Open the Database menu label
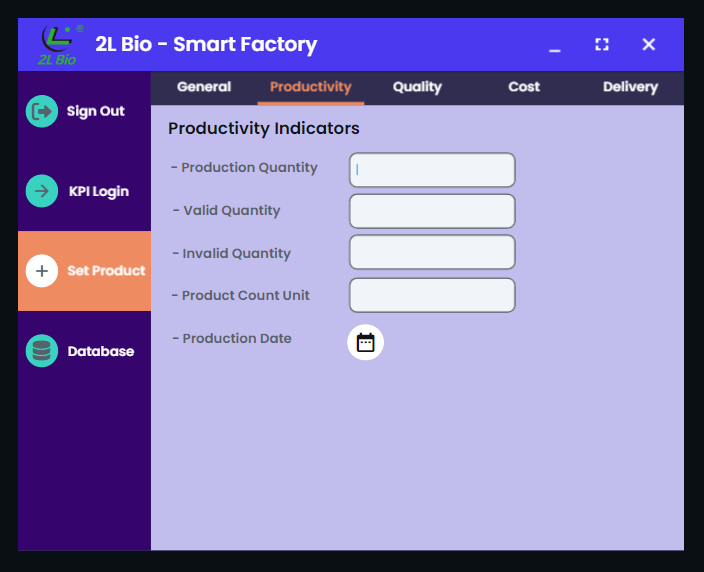The image size is (704, 572). pyautogui.click(x=101, y=351)
